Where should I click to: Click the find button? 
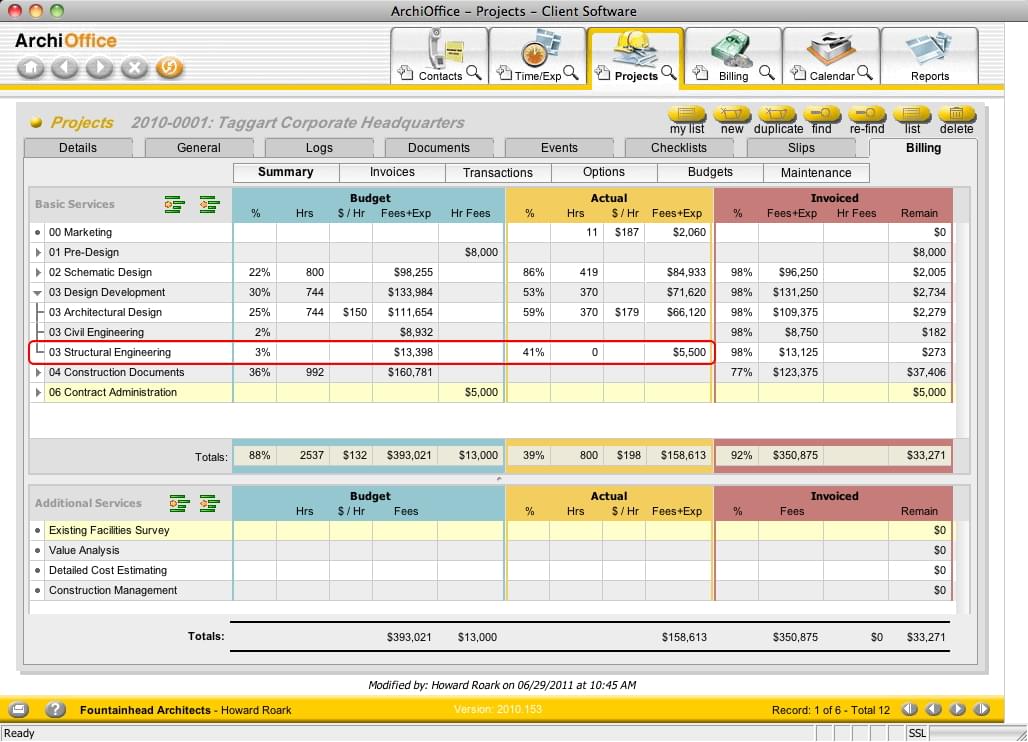[821, 120]
